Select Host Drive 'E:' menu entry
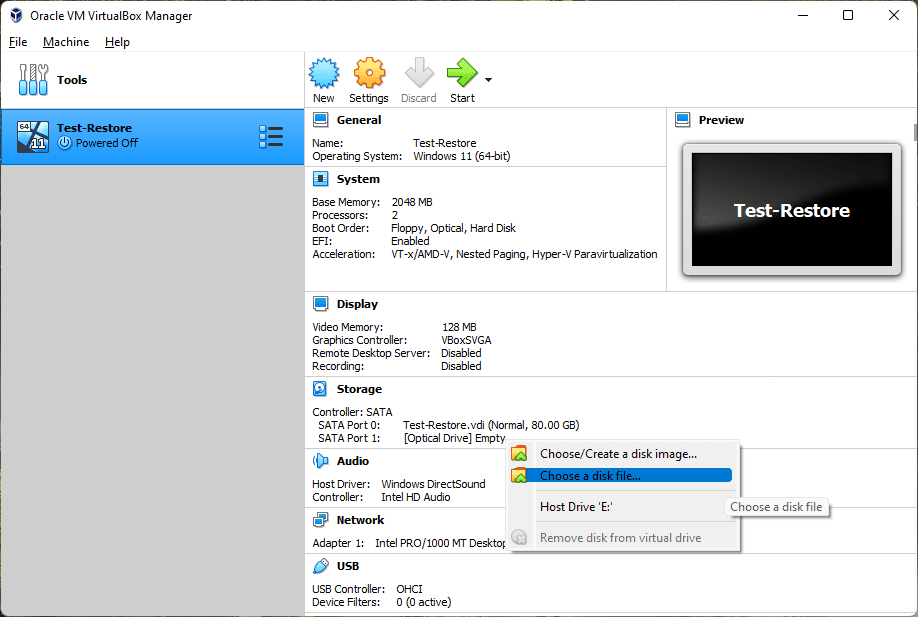 (622, 506)
